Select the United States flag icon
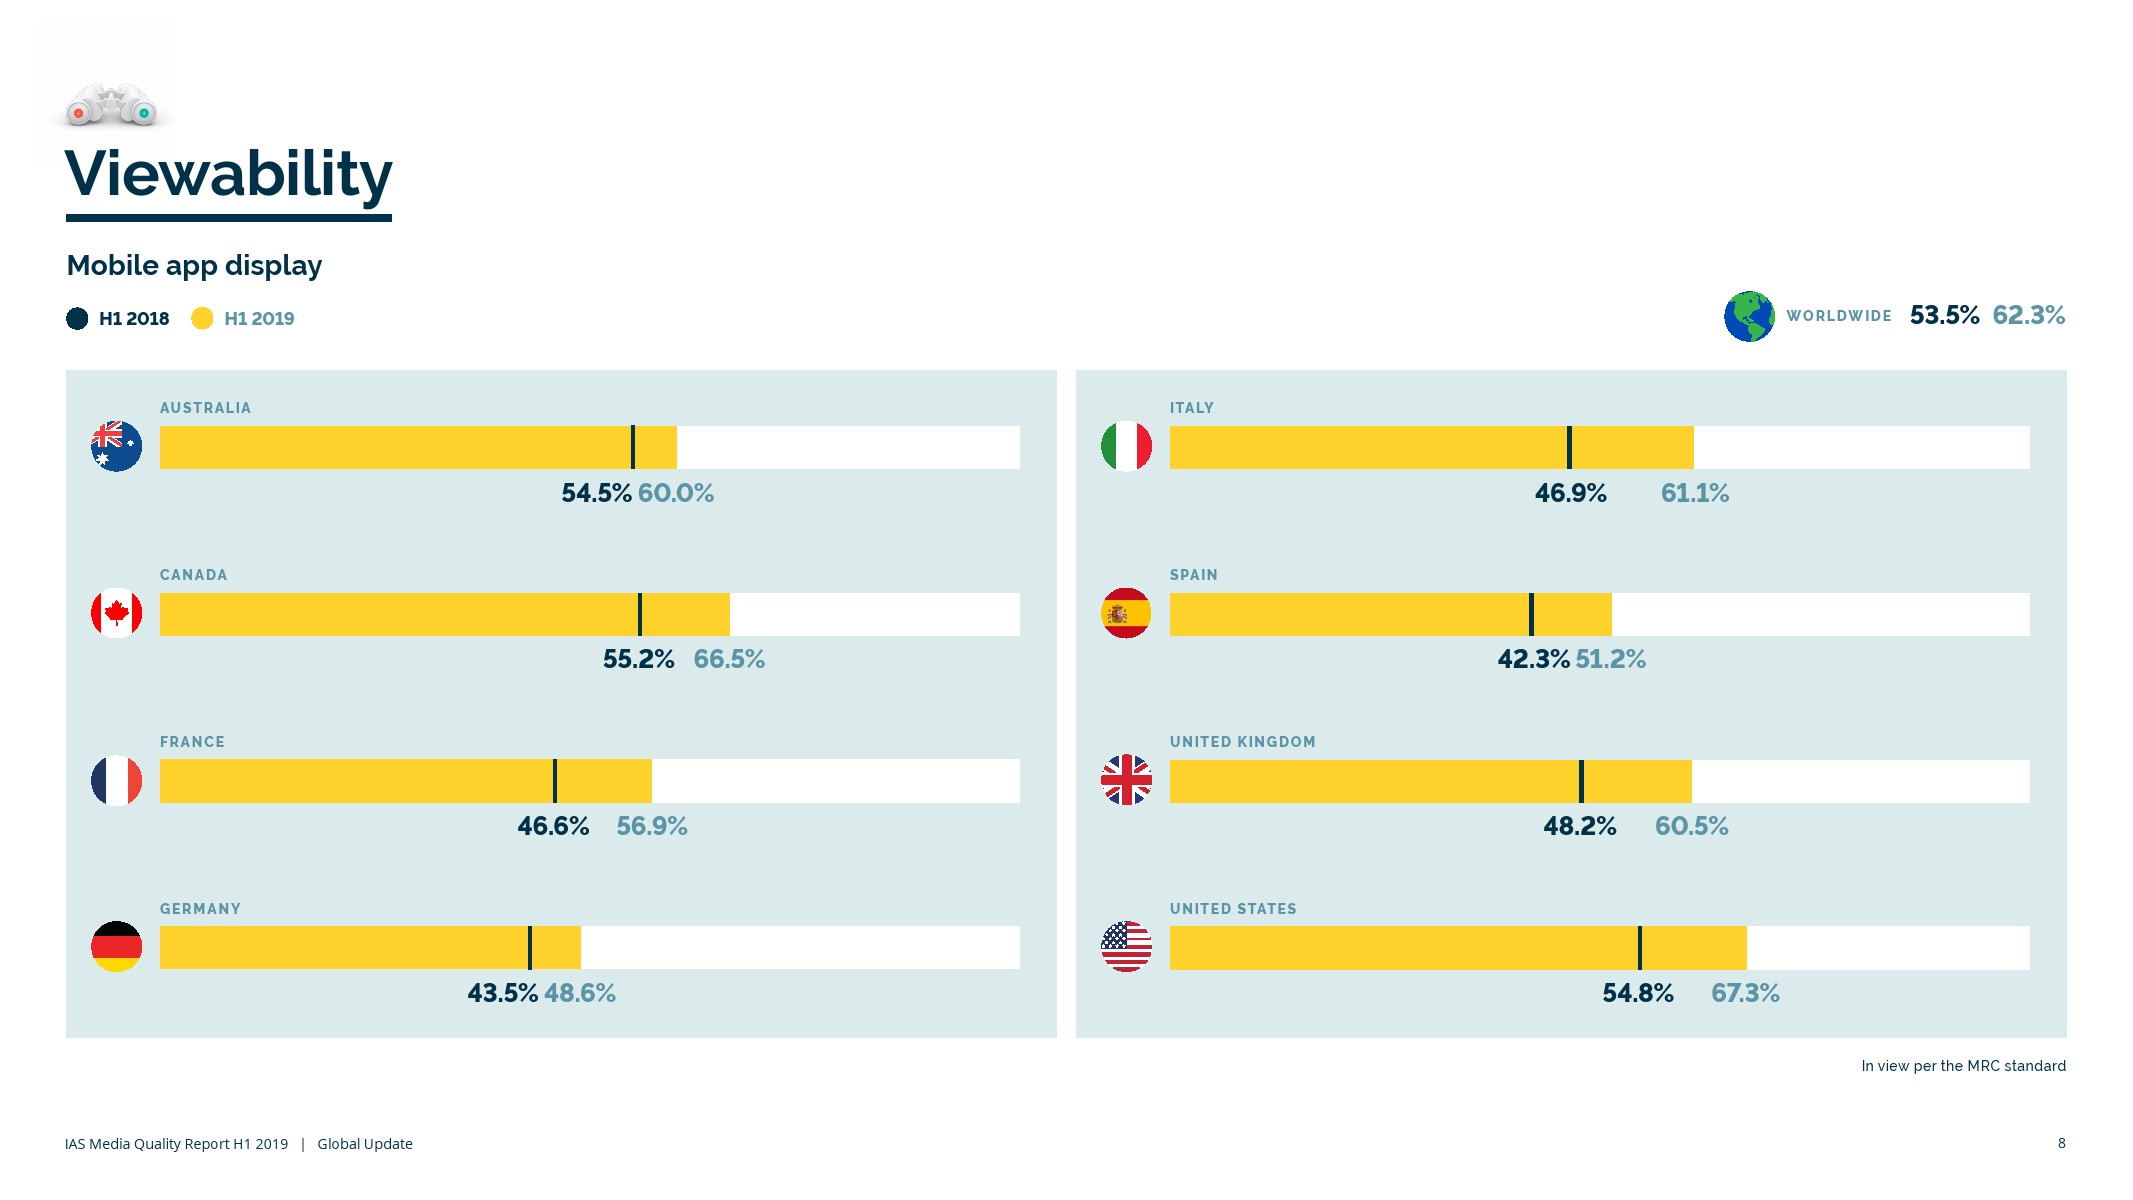 [x=1126, y=946]
